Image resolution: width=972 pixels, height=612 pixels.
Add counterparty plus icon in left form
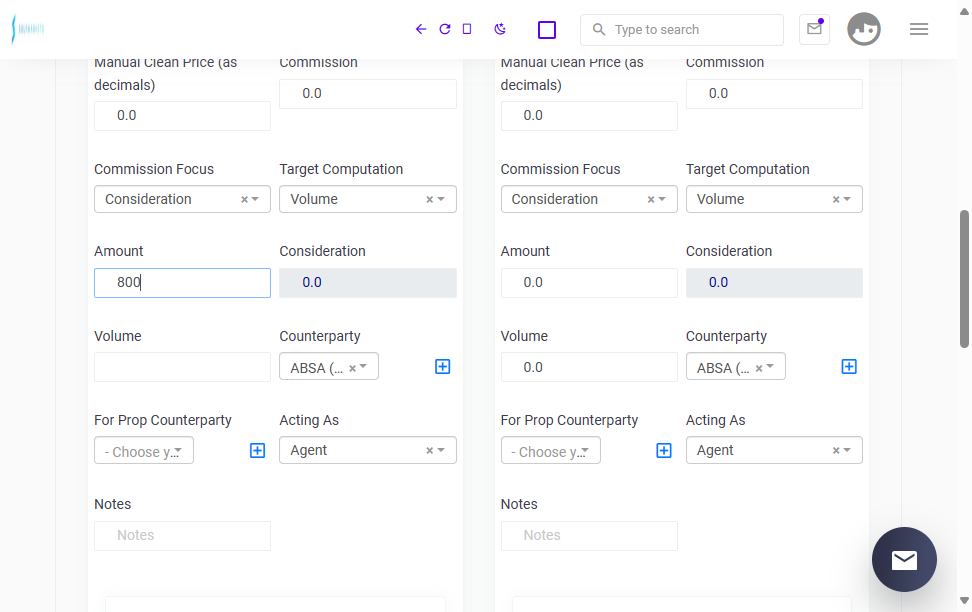(443, 366)
